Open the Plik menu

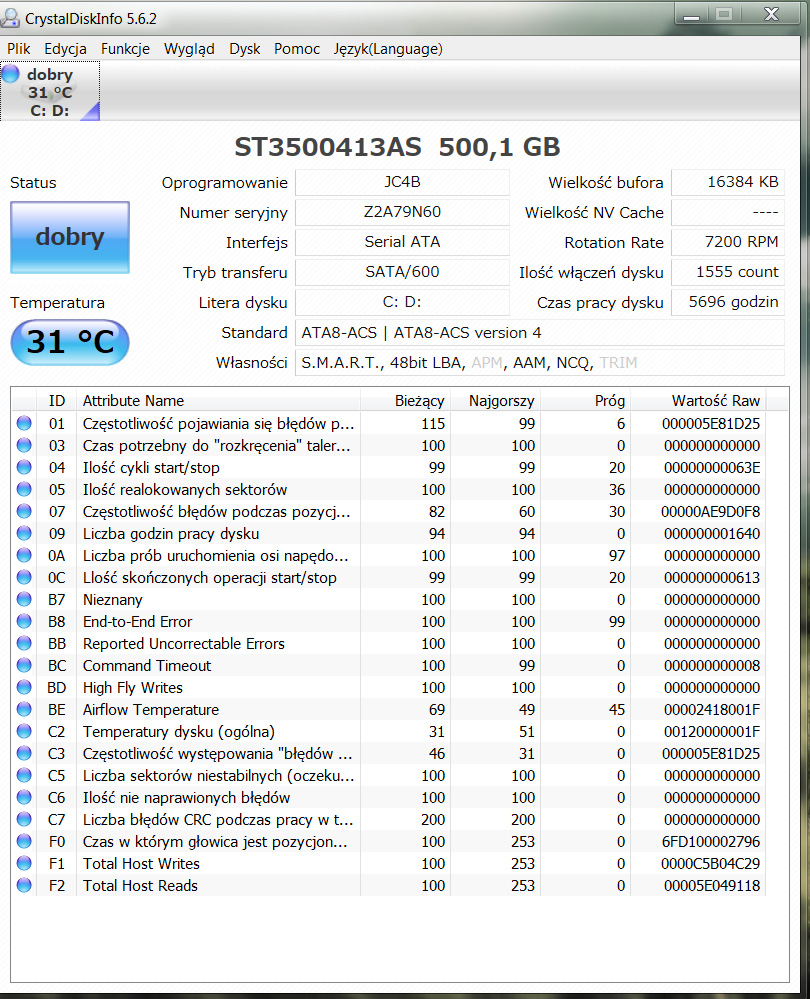18,49
